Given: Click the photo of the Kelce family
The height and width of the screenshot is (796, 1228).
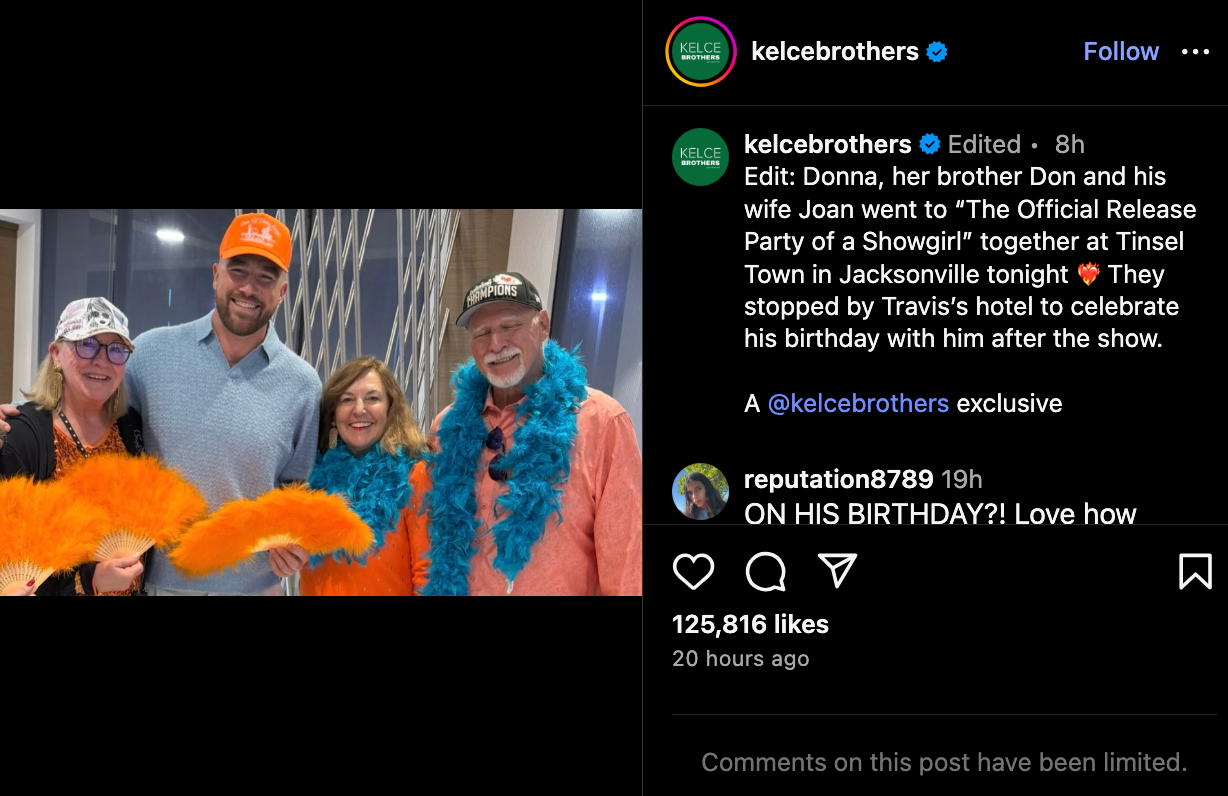Looking at the screenshot, I should click(x=320, y=400).
